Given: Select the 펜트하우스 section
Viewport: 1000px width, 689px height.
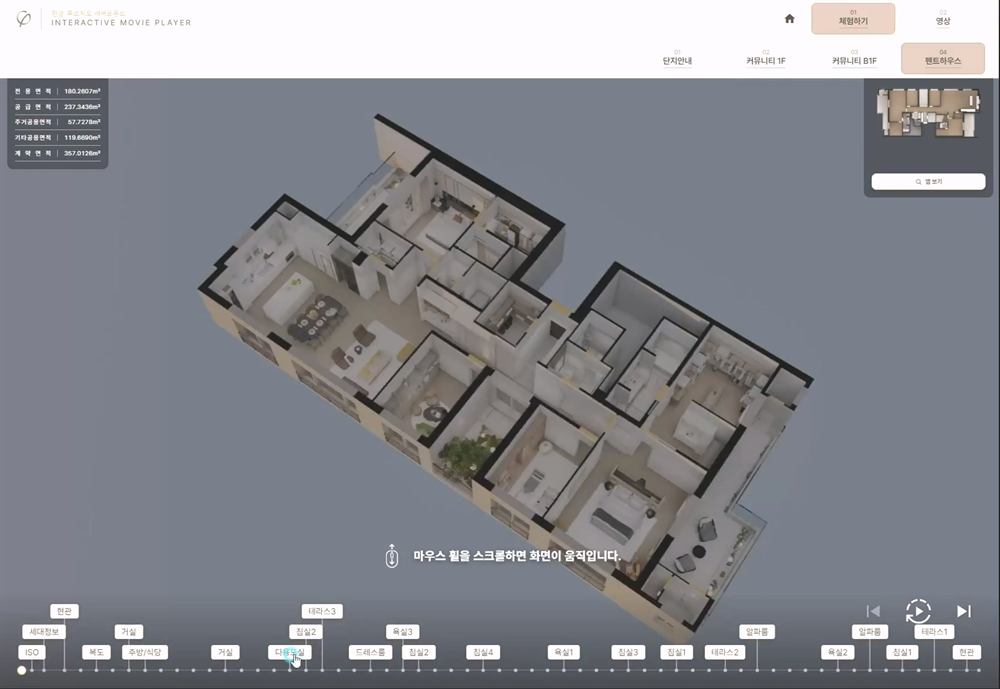Looking at the screenshot, I should coord(943,59).
